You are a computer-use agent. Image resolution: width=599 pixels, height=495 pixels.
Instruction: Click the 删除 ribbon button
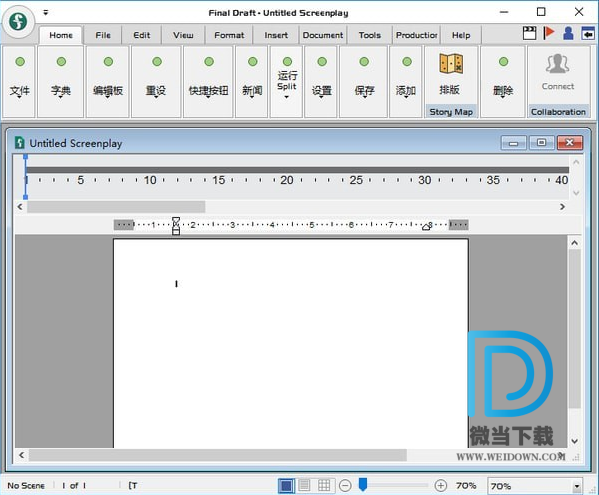(x=503, y=82)
